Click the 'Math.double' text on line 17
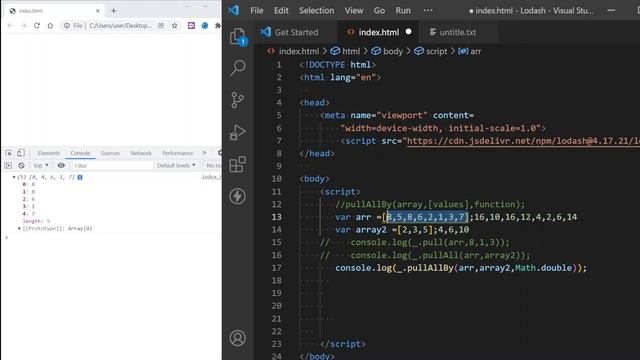Image resolution: width=640 pixels, height=360 pixels. (x=543, y=268)
